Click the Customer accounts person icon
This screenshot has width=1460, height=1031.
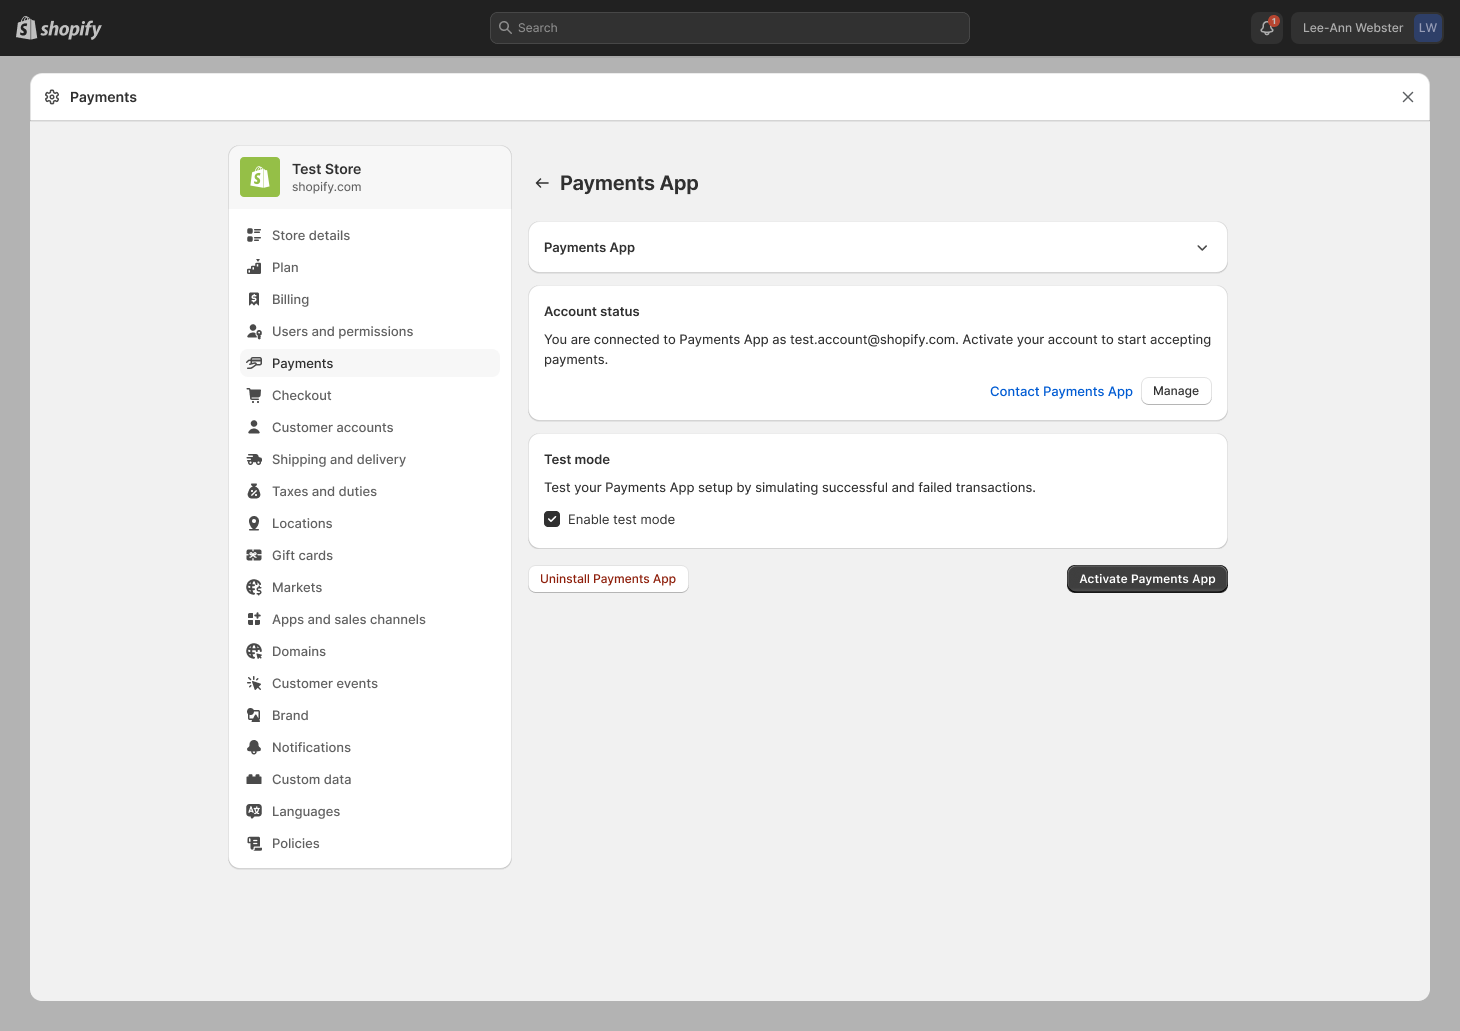point(254,427)
